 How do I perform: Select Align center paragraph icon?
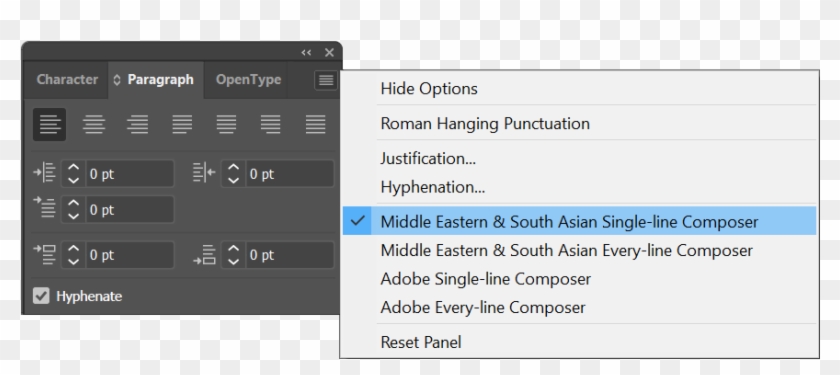tap(94, 124)
